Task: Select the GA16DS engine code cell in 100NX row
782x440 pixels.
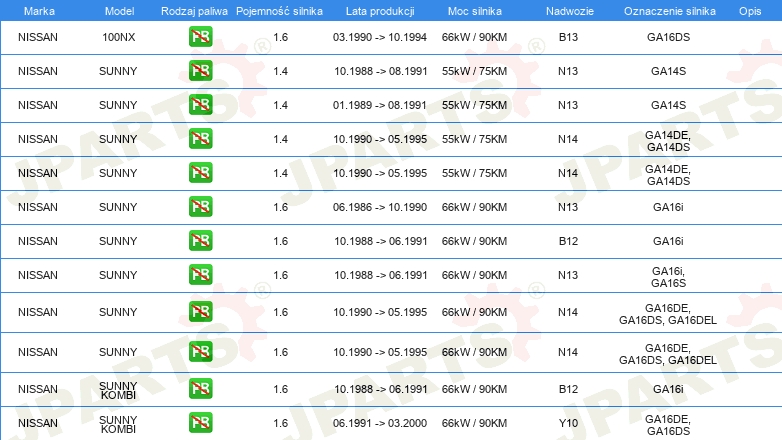Action: click(668, 37)
